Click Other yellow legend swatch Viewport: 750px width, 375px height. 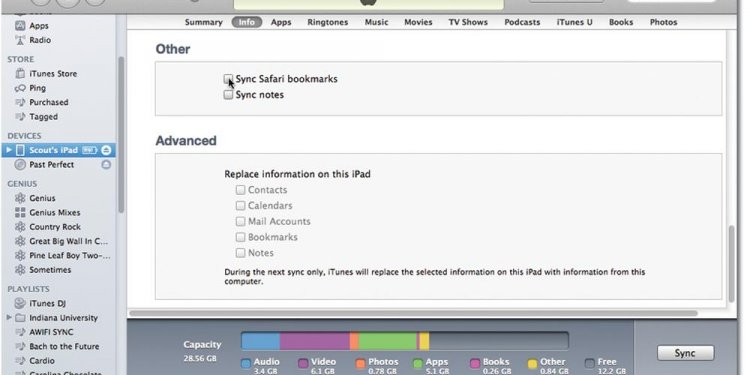click(x=532, y=364)
